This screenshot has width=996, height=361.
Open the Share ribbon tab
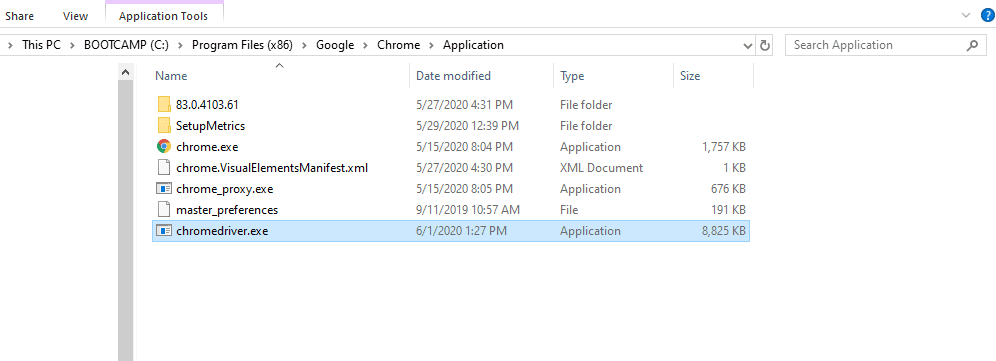point(20,17)
